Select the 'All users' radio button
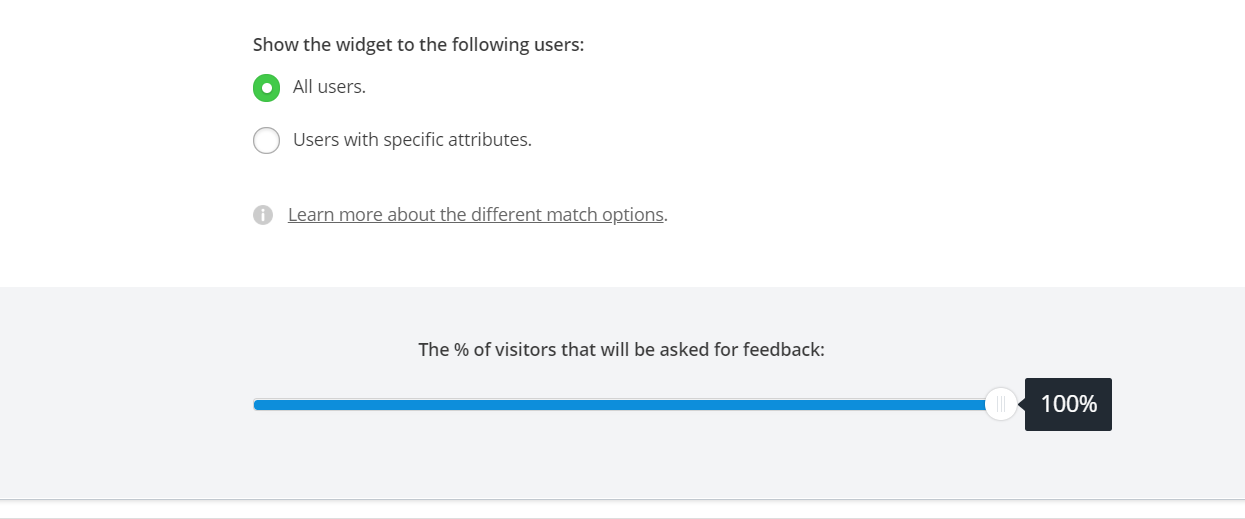 pyautogui.click(x=266, y=88)
